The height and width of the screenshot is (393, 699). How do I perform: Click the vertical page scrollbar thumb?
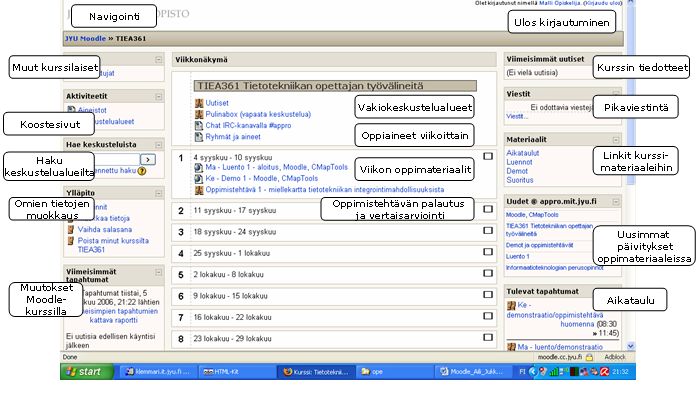pyautogui.click(x=630, y=94)
